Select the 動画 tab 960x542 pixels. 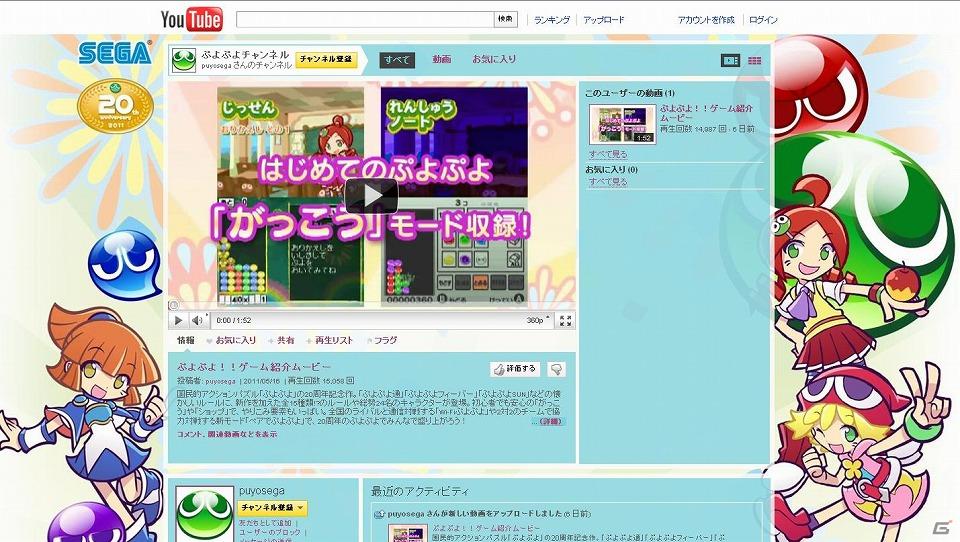click(x=441, y=59)
